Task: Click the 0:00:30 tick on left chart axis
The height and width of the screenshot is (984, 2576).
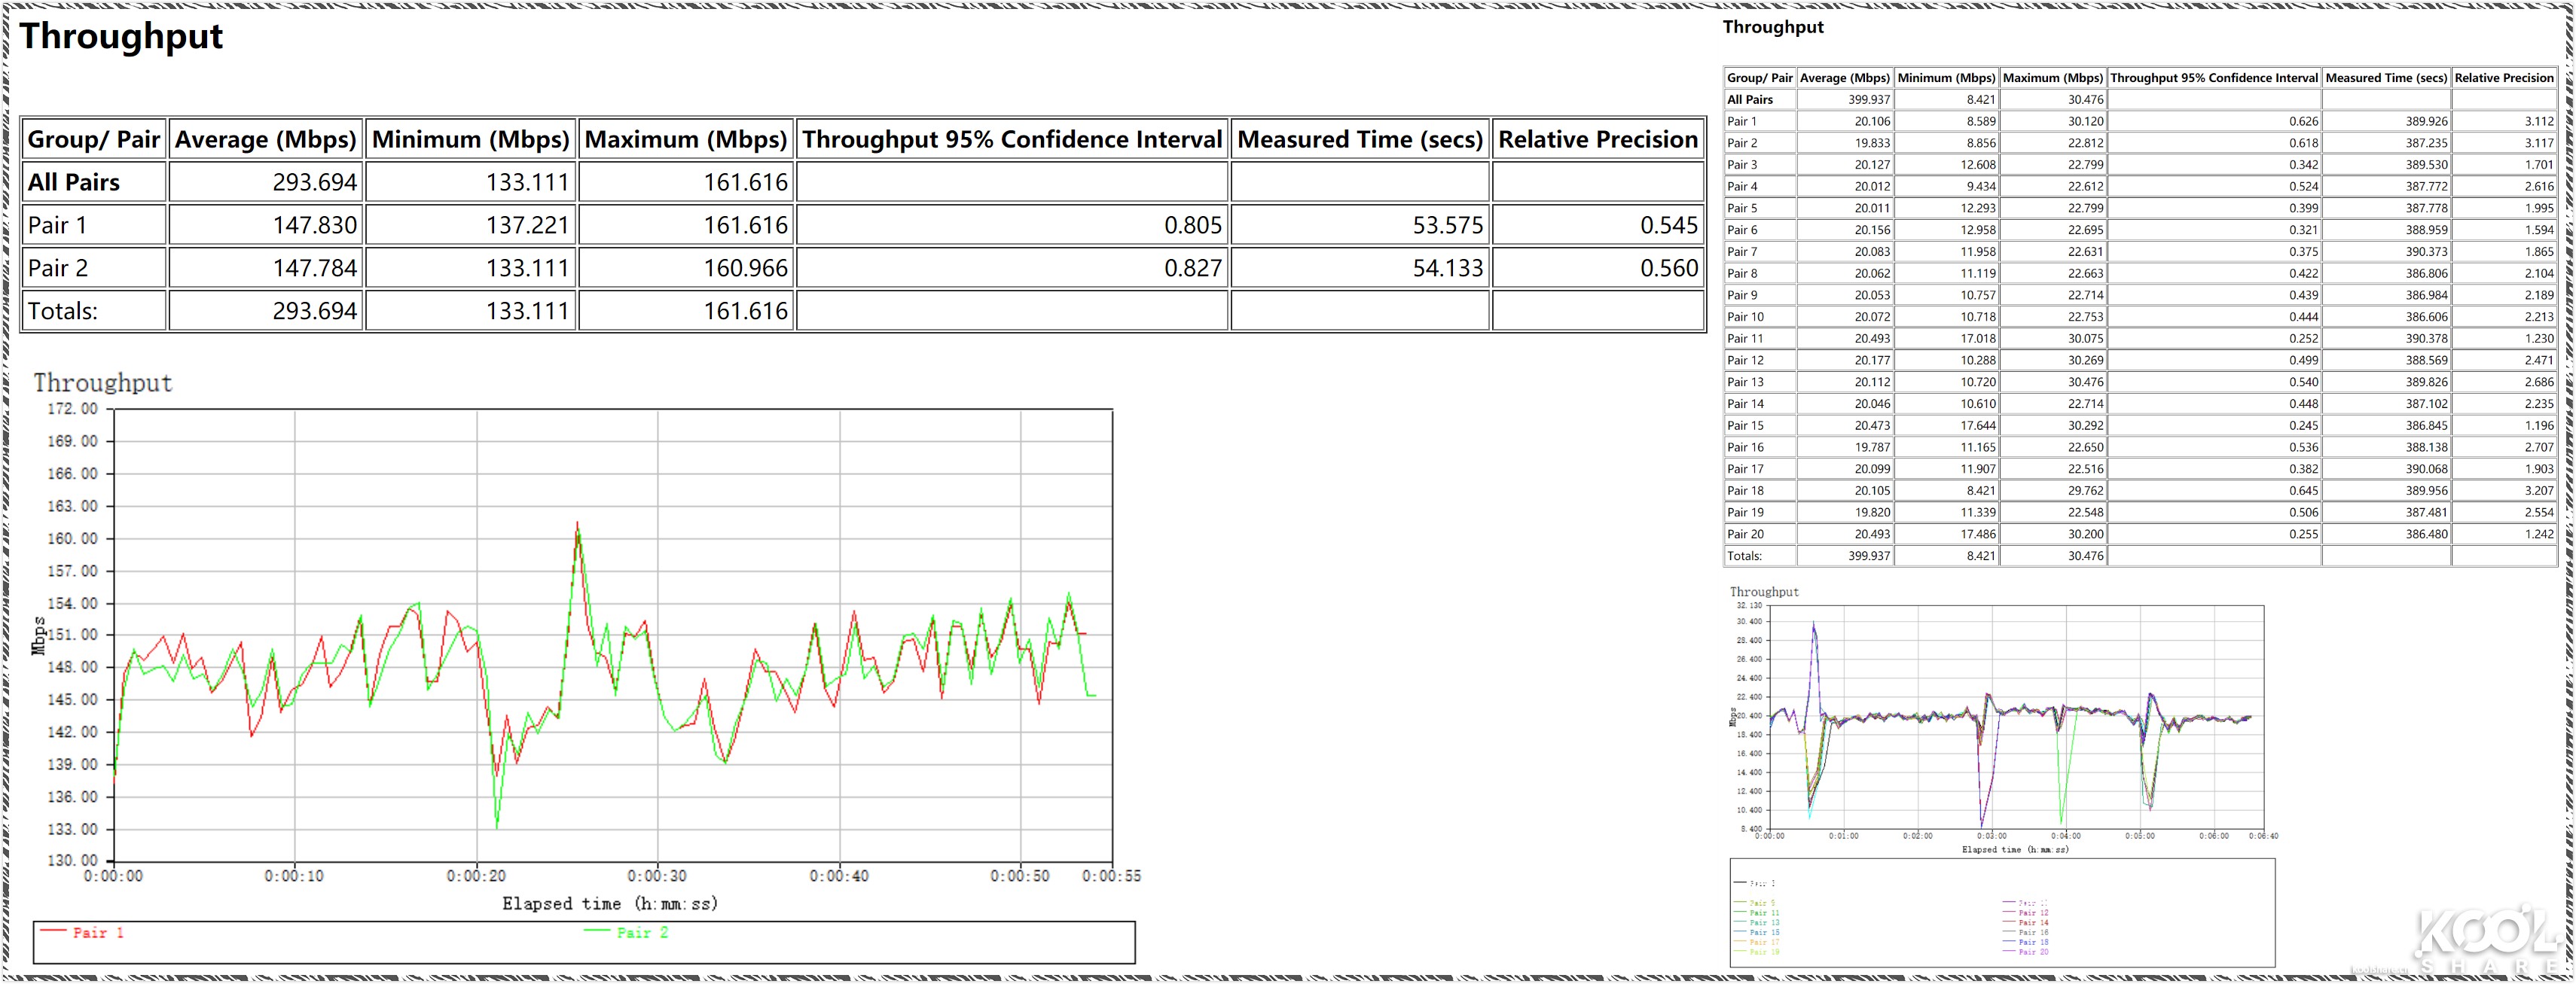Action: [657, 876]
